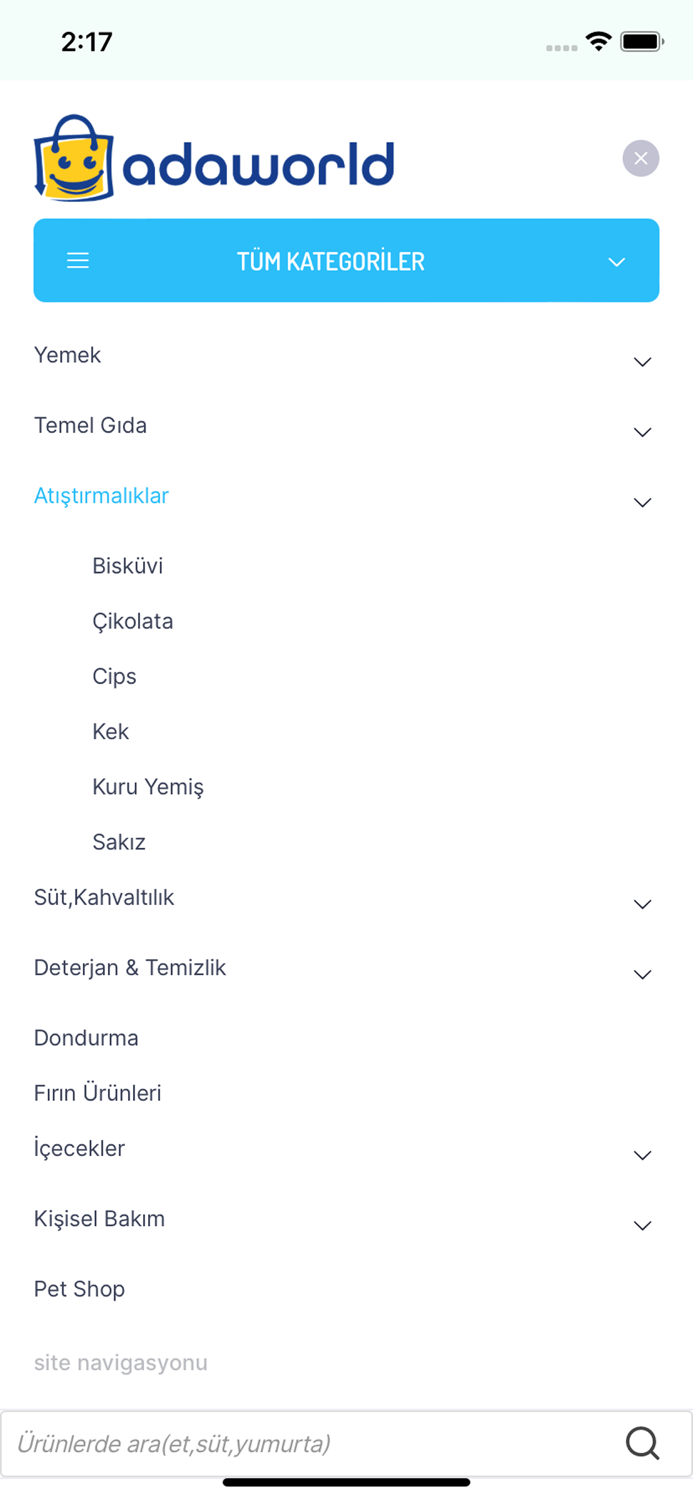
Task: Open the Dondurma category
Action: (x=86, y=1038)
